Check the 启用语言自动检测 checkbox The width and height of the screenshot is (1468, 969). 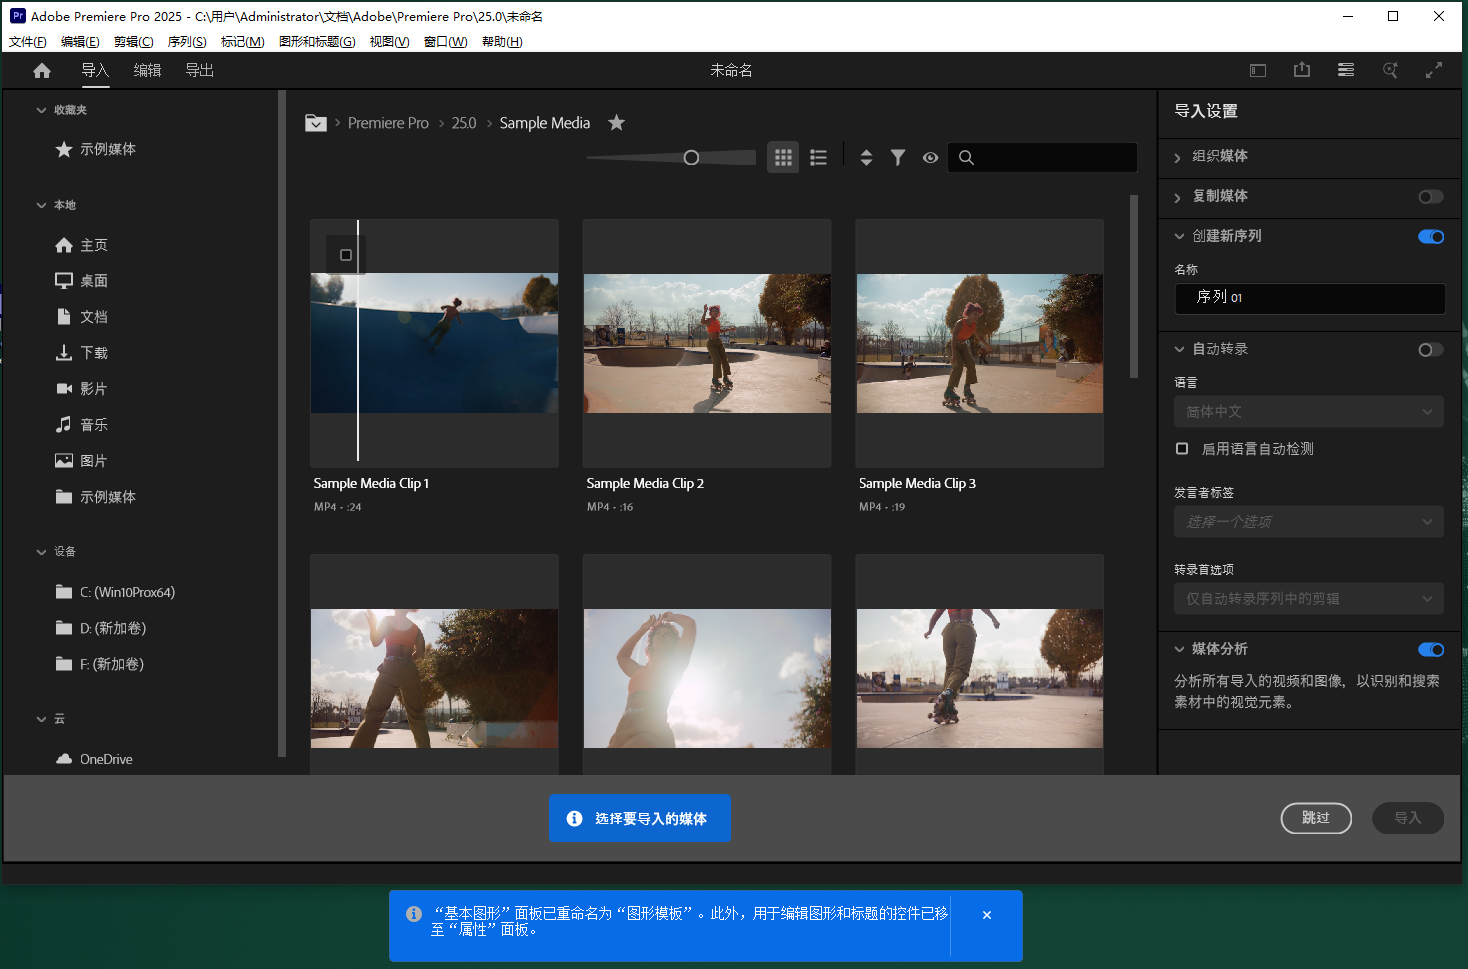[1181, 448]
